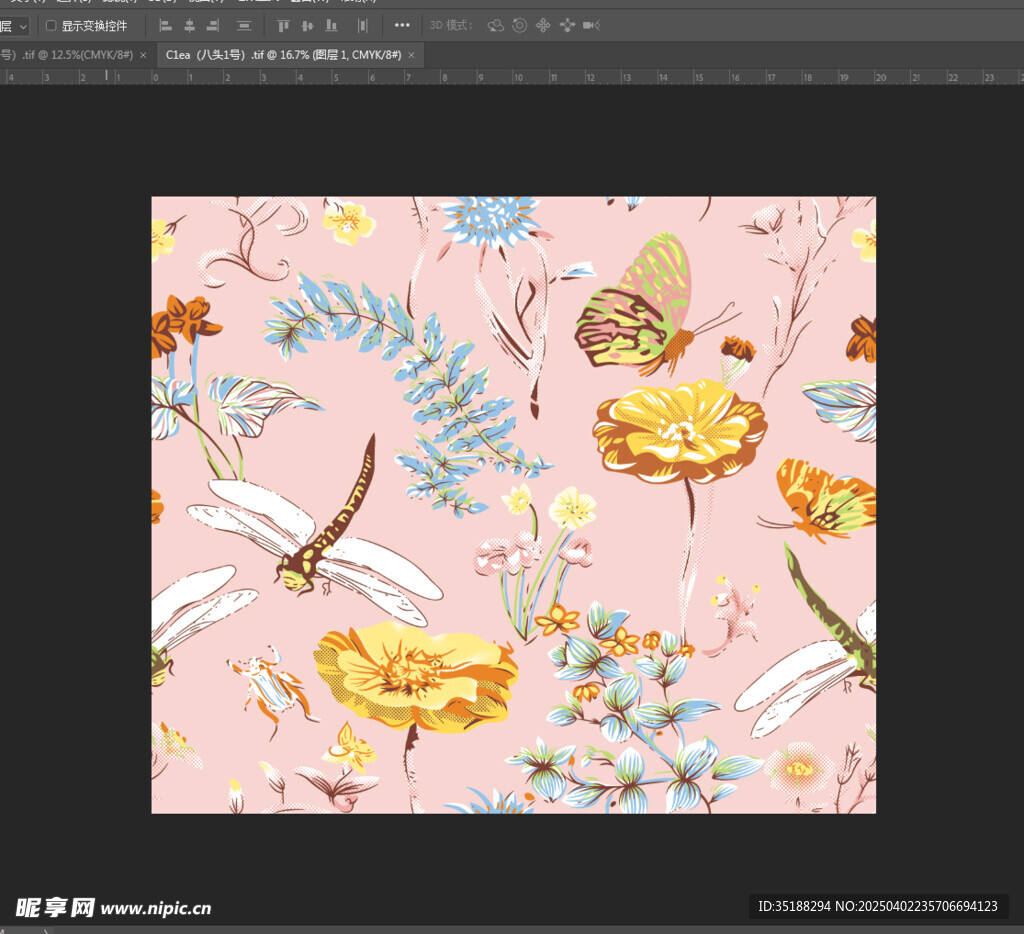Distribute layers vertically
Image resolution: width=1024 pixels, height=934 pixels.
pyautogui.click(x=244, y=26)
